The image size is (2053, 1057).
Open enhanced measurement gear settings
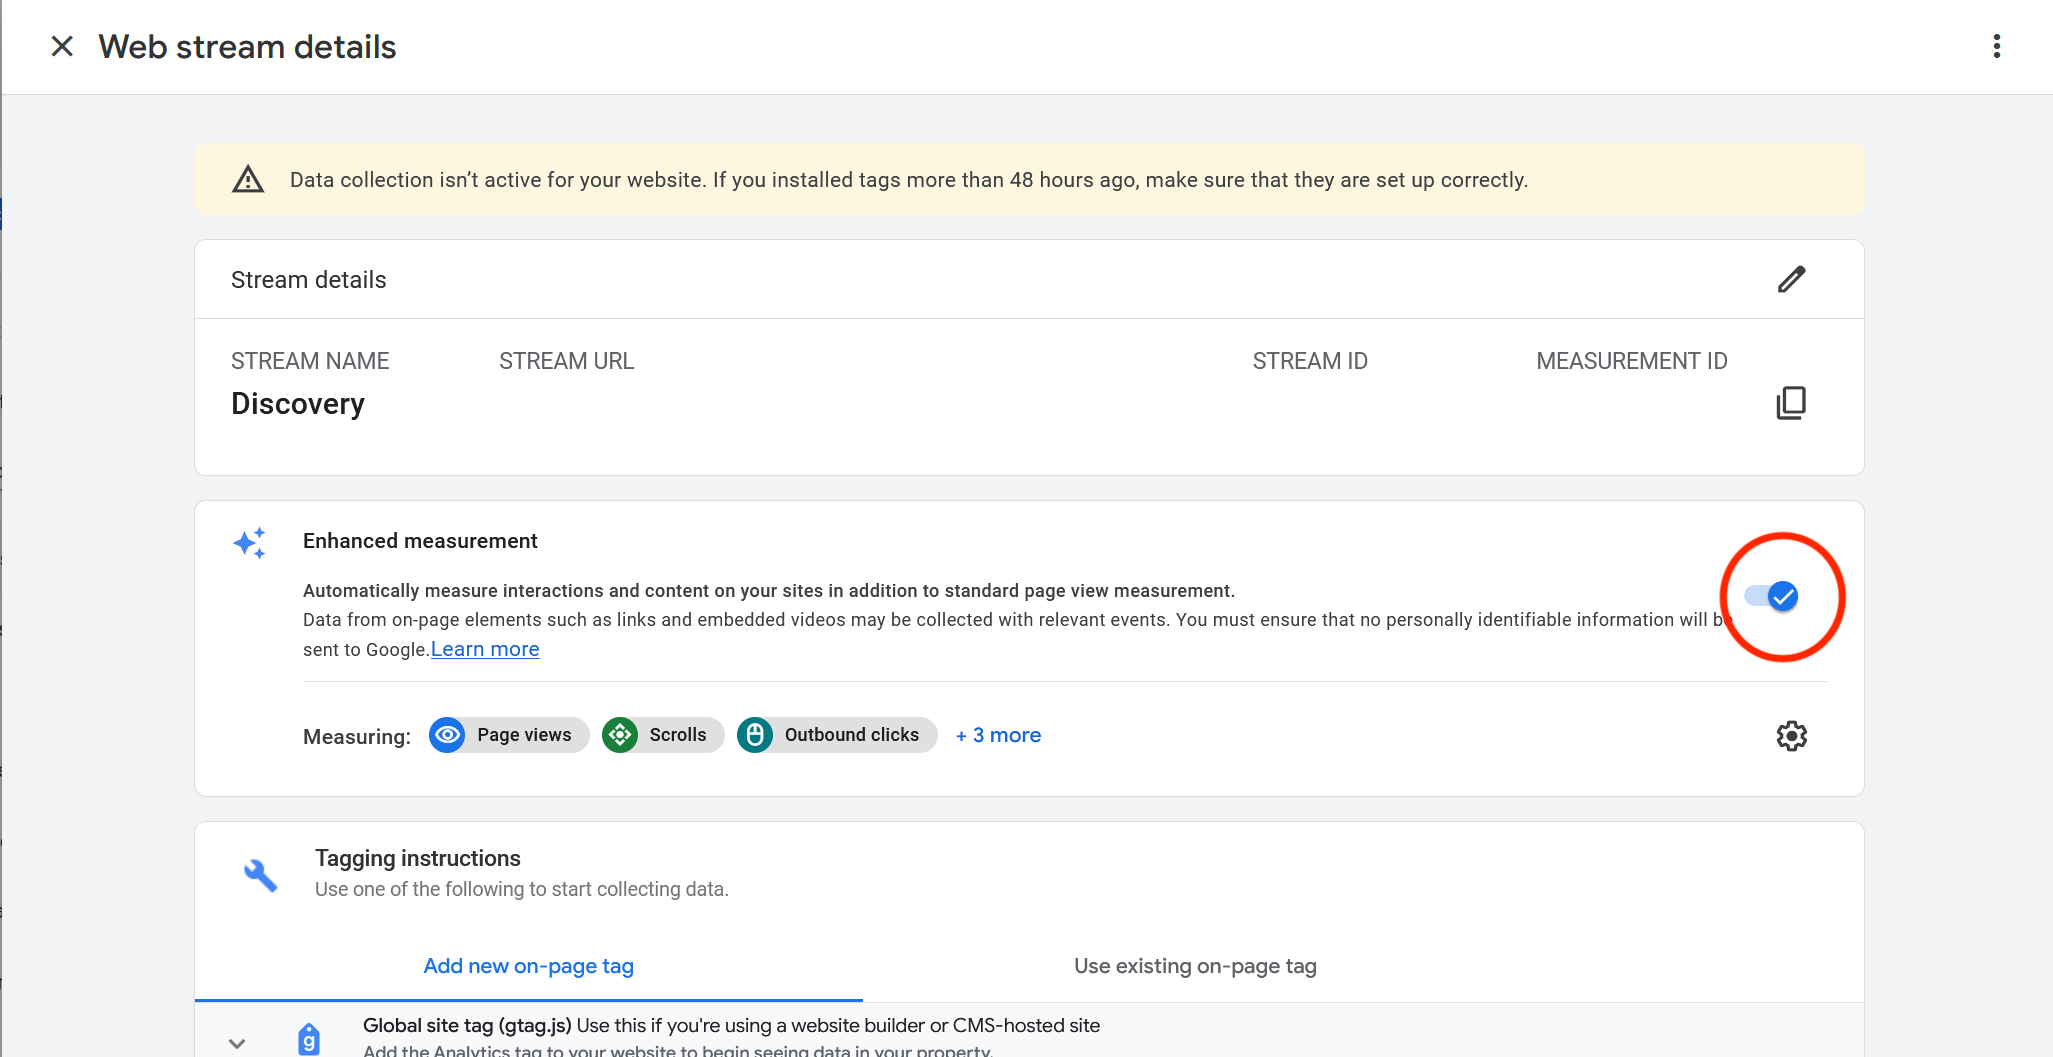(1791, 736)
